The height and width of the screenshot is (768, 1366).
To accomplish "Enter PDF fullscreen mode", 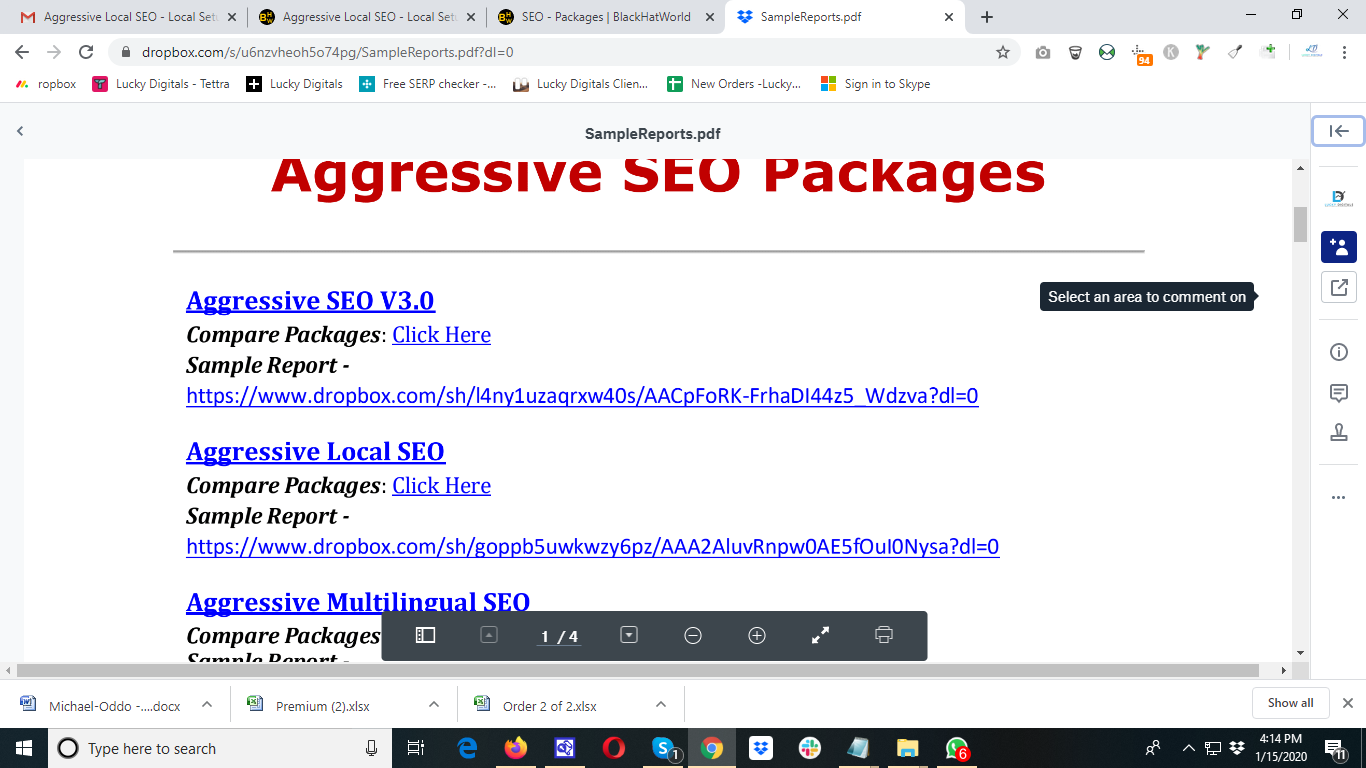I will coord(820,635).
